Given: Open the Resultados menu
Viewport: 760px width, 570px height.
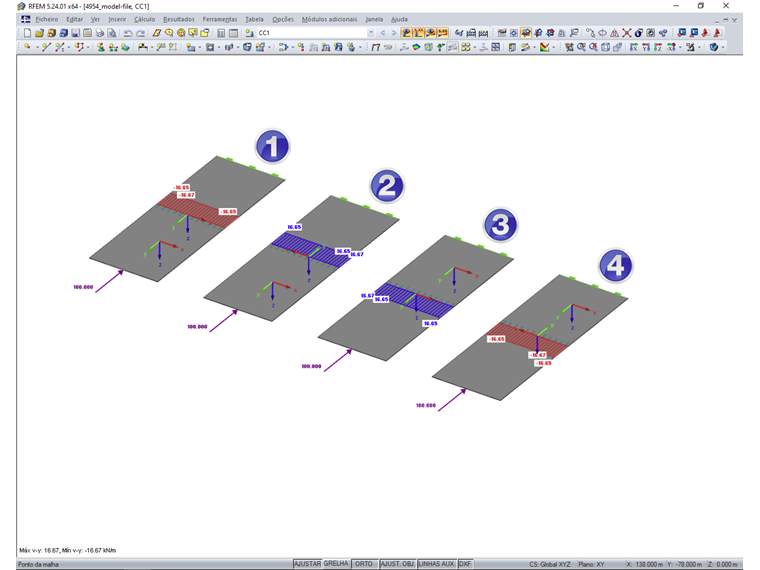Looking at the screenshot, I should click(x=178, y=19).
